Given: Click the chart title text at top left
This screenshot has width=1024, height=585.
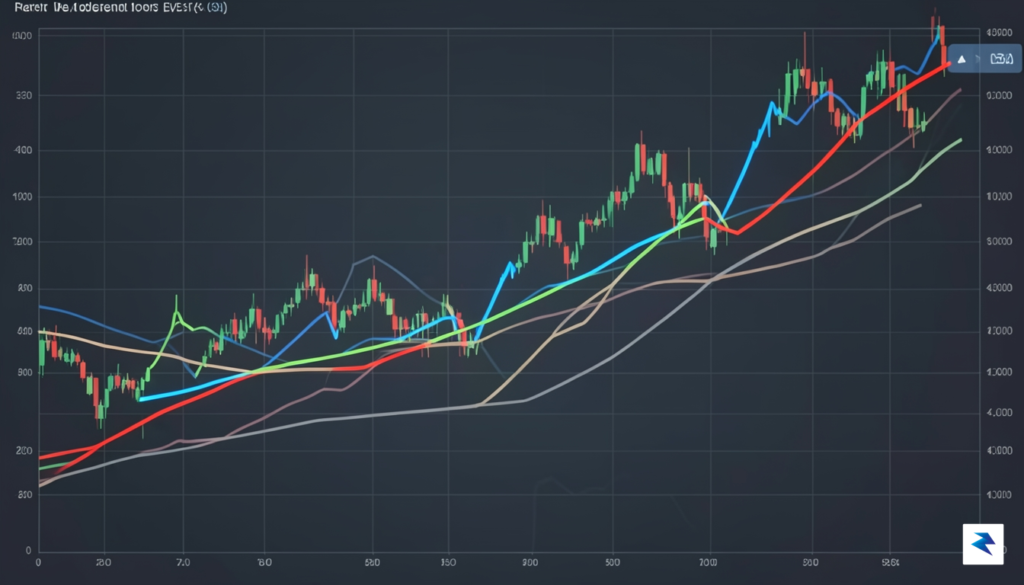Looking at the screenshot, I should point(121,7).
